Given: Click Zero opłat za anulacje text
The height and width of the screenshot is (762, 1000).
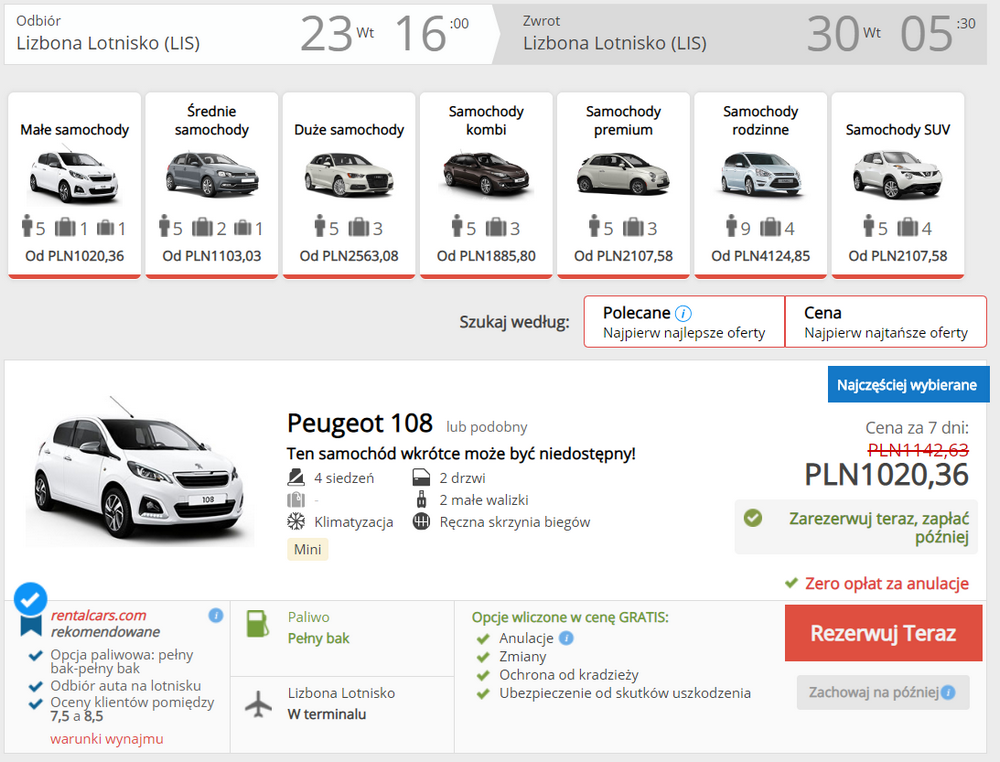Looking at the screenshot, I should [x=886, y=583].
